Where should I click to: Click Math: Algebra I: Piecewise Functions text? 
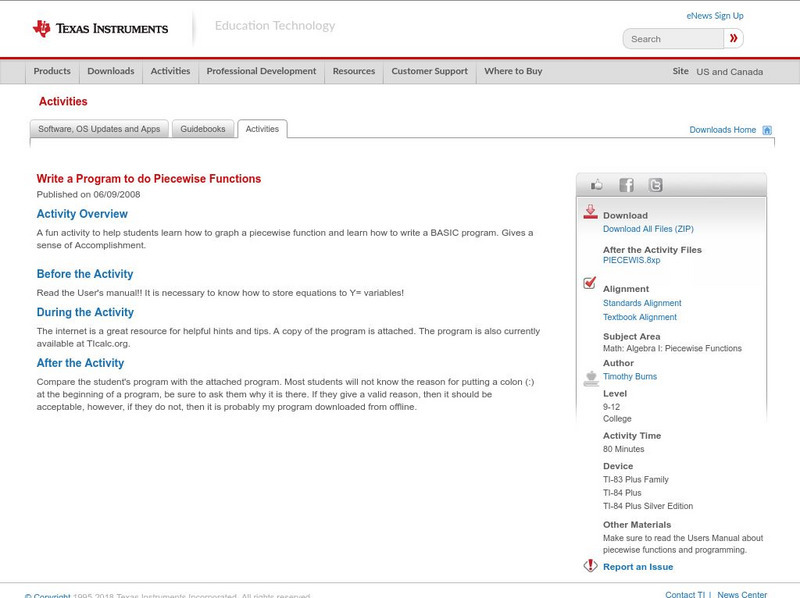(x=672, y=348)
